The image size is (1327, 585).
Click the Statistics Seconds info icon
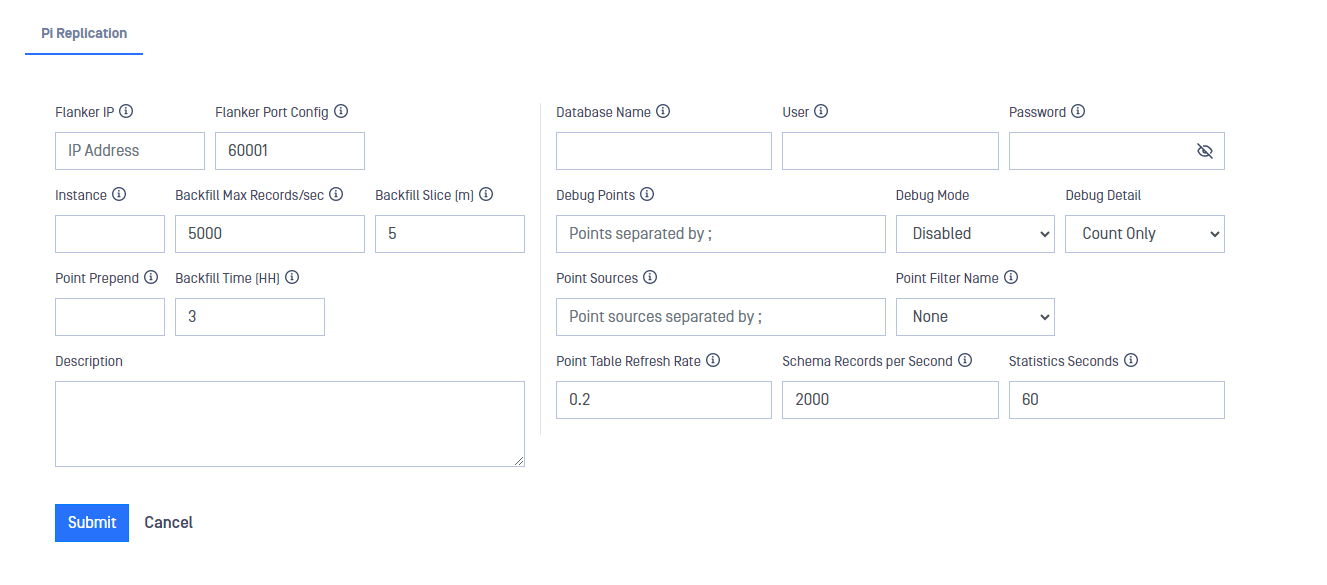tap(1131, 361)
